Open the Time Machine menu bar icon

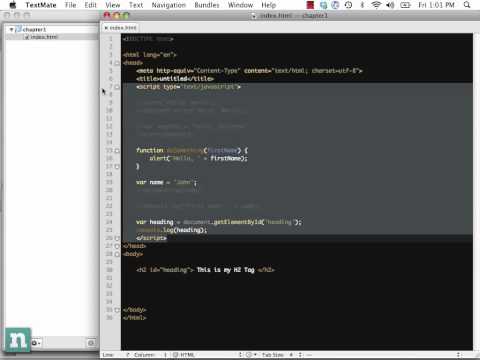[349, 5]
